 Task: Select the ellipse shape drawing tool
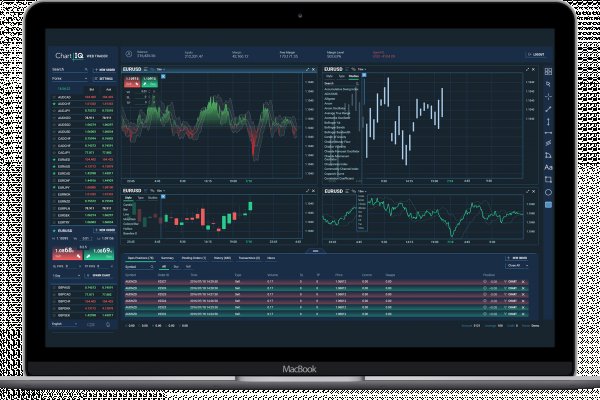pyautogui.click(x=548, y=191)
